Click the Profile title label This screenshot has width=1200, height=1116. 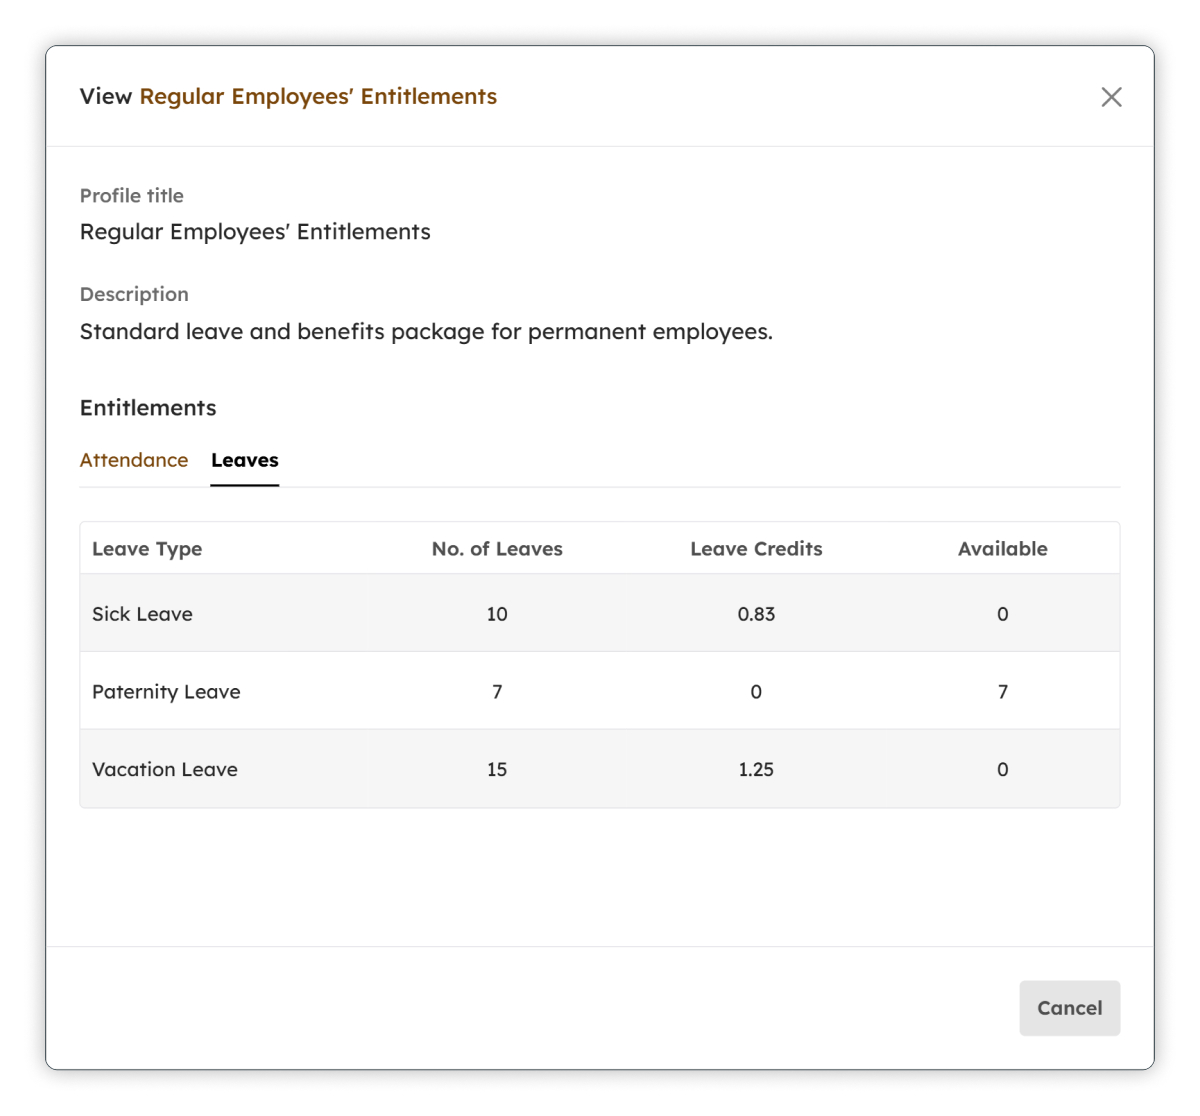[132, 196]
